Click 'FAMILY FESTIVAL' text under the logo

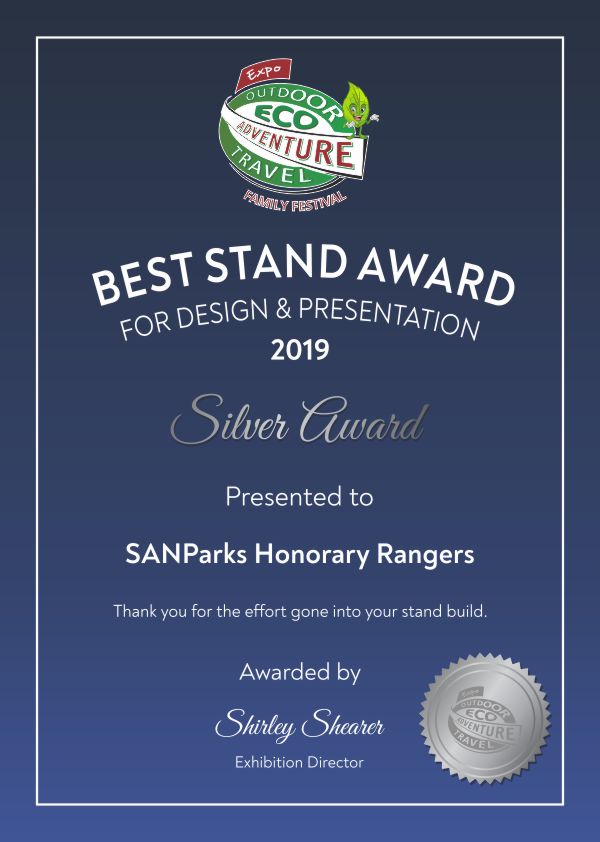coord(295,201)
